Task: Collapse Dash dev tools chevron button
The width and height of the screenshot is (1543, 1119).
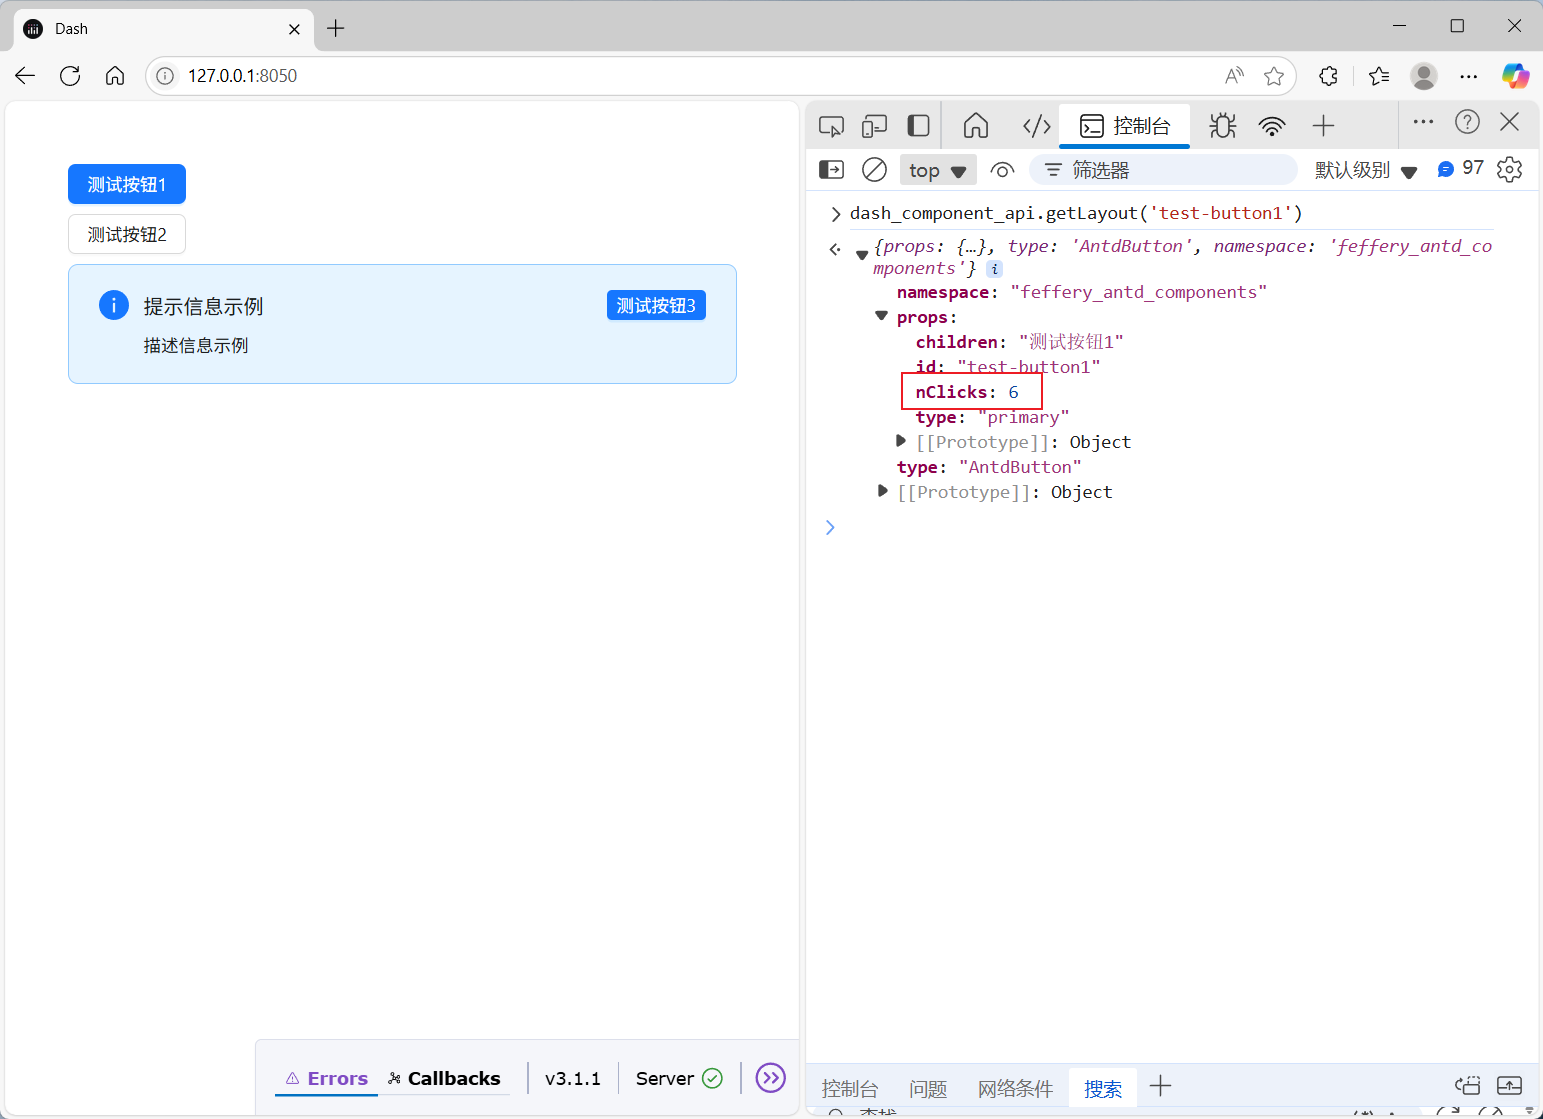Action: [x=771, y=1078]
